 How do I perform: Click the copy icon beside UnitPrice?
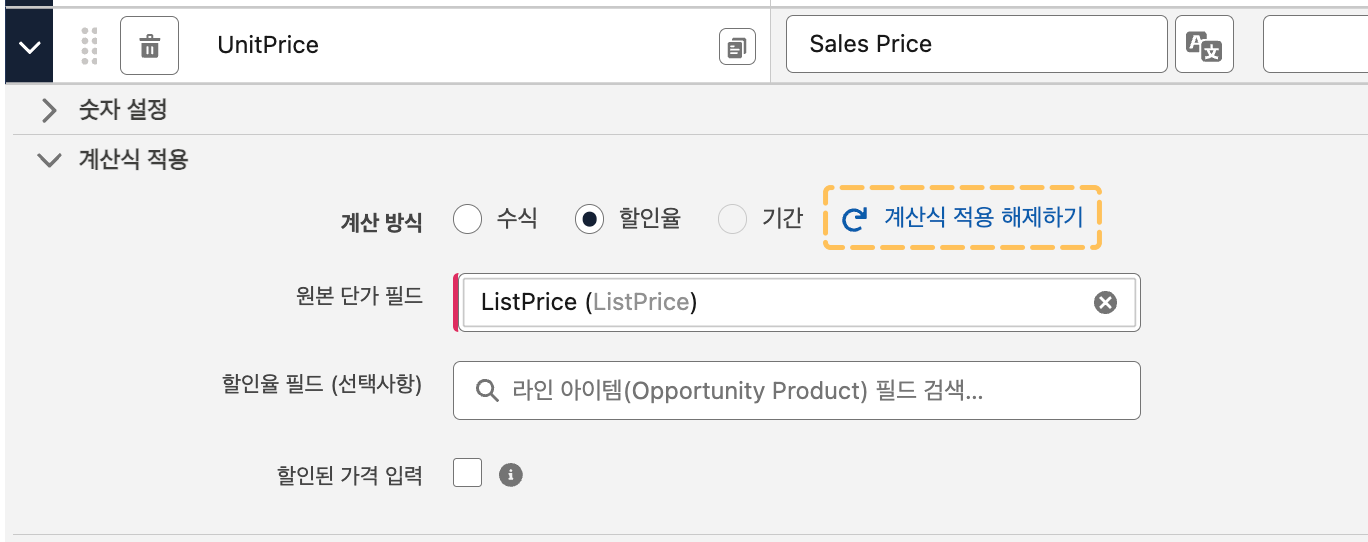tap(737, 47)
